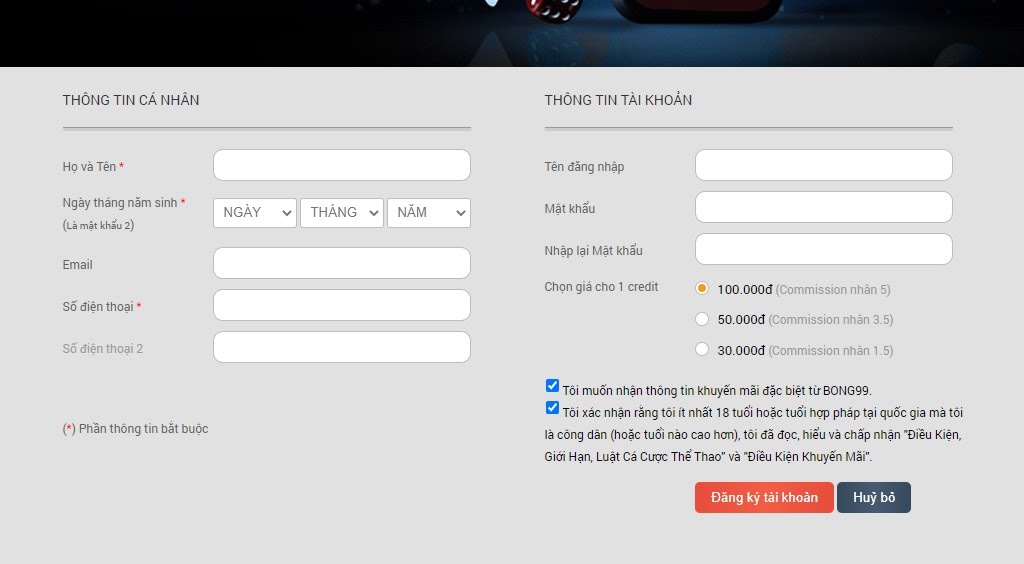Screen dimensions: 1024x564
Task: Click the Họ và Tên input field
Action: (x=341, y=165)
